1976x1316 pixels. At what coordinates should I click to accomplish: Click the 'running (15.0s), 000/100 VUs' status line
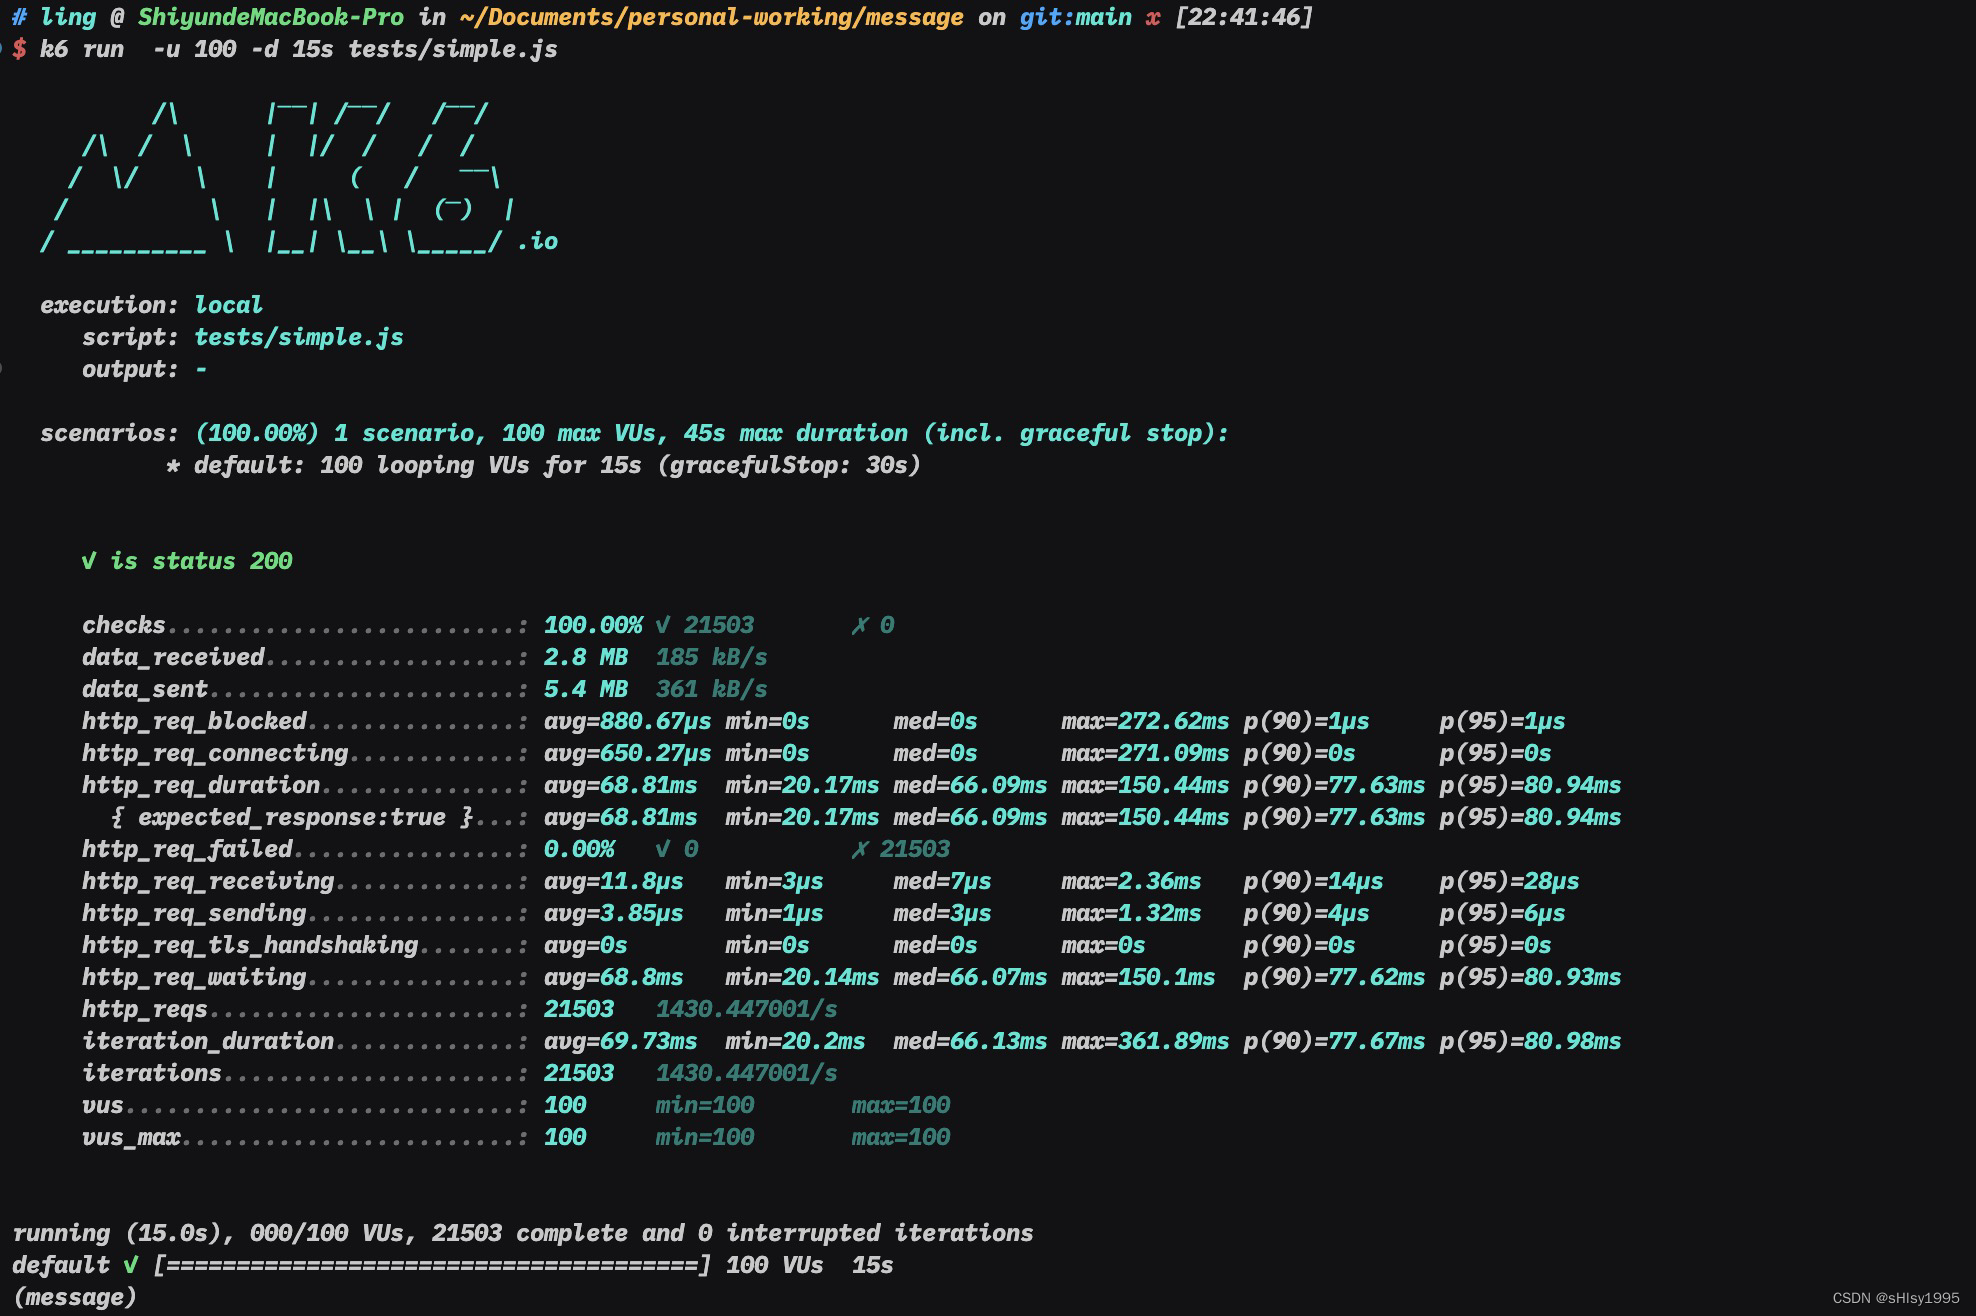tap(522, 1233)
